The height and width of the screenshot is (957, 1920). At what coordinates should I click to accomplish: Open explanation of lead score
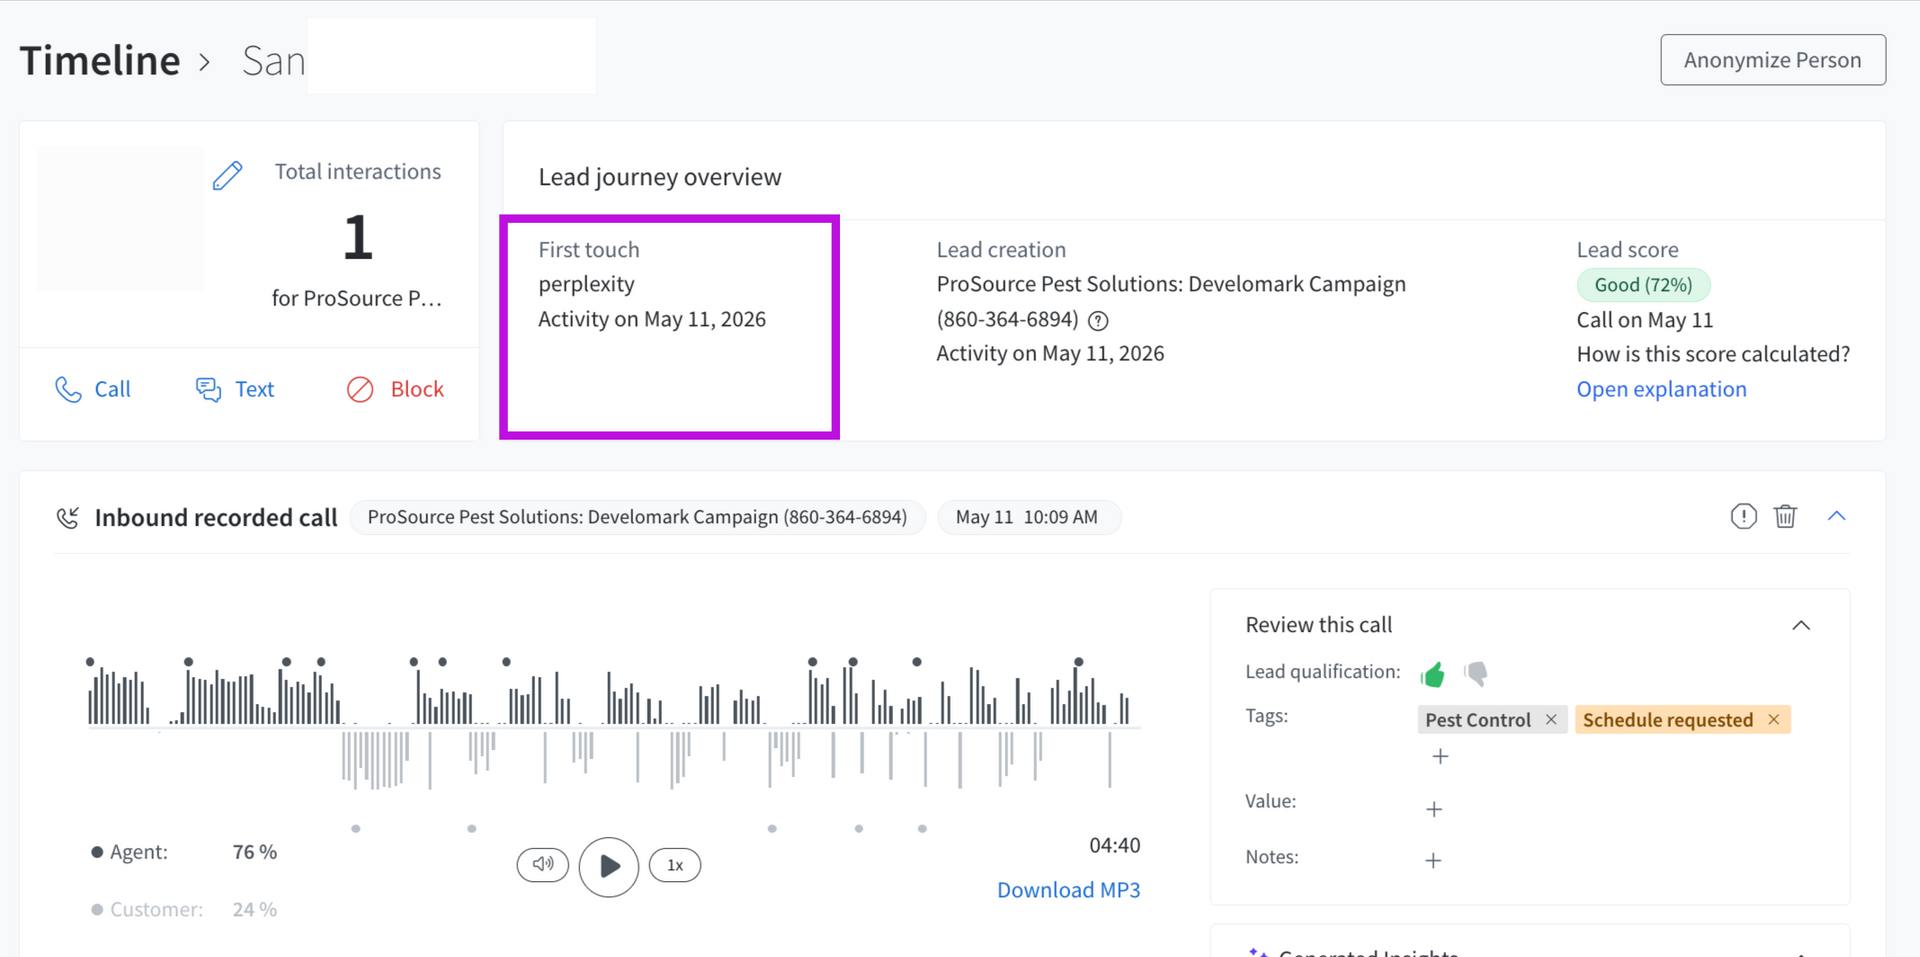tap(1661, 389)
